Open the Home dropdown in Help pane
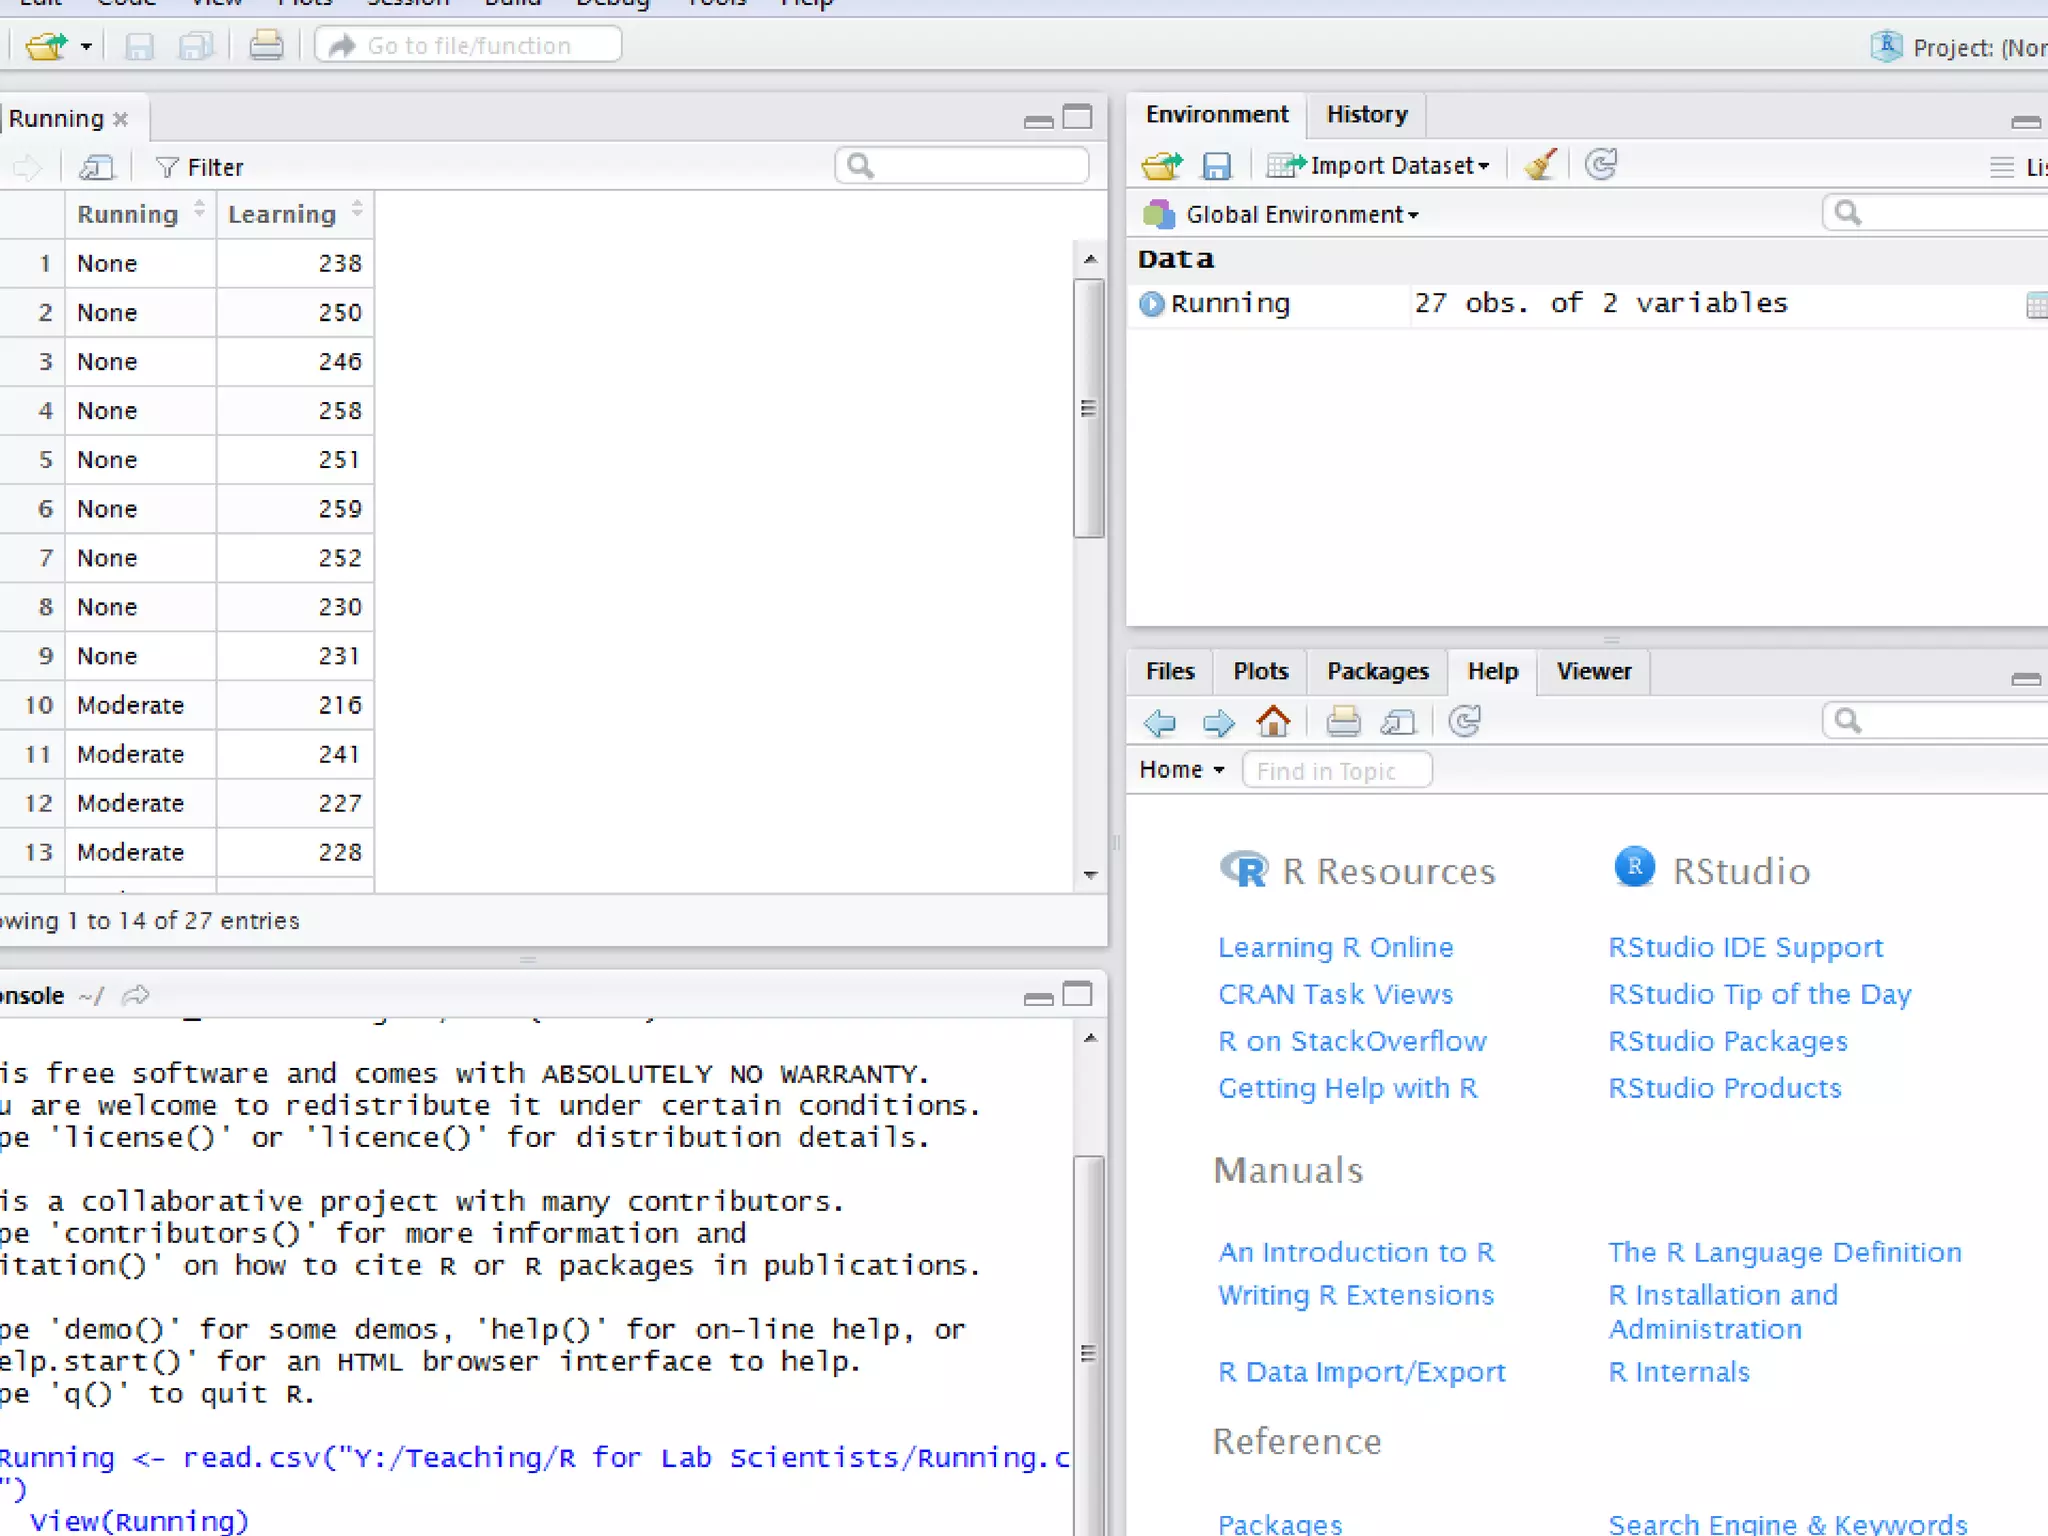Image resolution: width=2048 pixels, height=1536 pixels. 1182,770
